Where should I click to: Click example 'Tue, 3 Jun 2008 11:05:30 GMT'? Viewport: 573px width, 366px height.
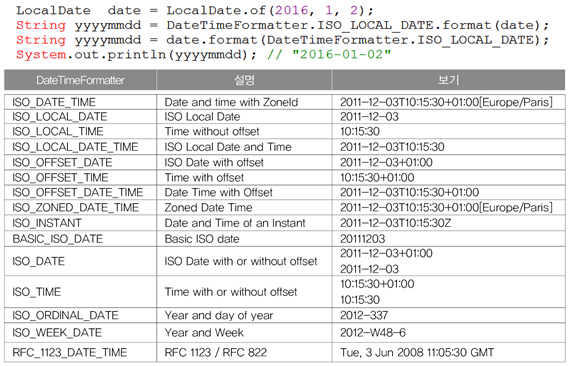point(417,352)
